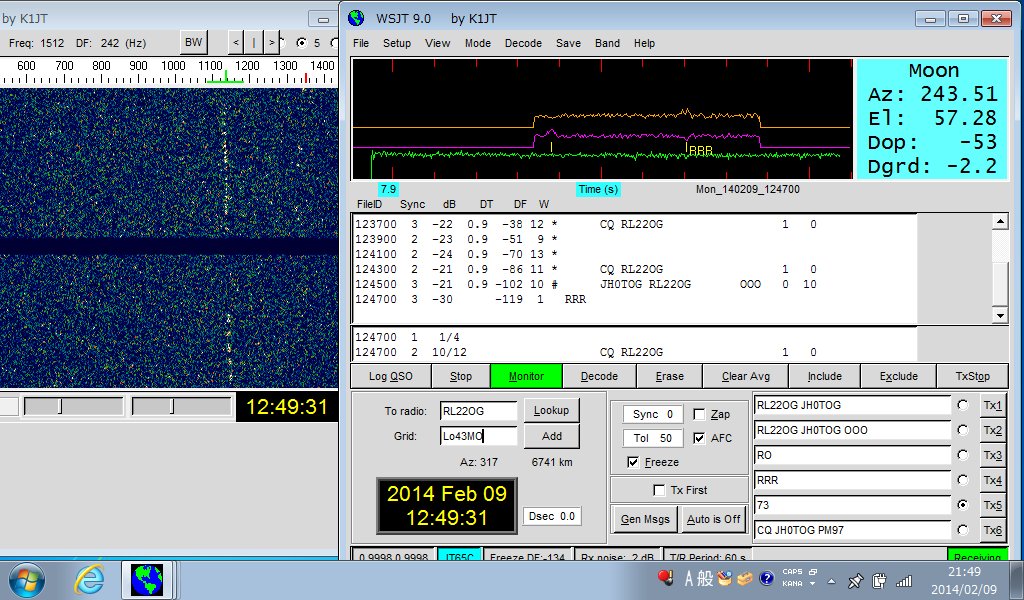Click the decode row '124500 JH0TOG RL22OG OOO'
Viewport: 1024px width, 600px height.
point(586,284)
